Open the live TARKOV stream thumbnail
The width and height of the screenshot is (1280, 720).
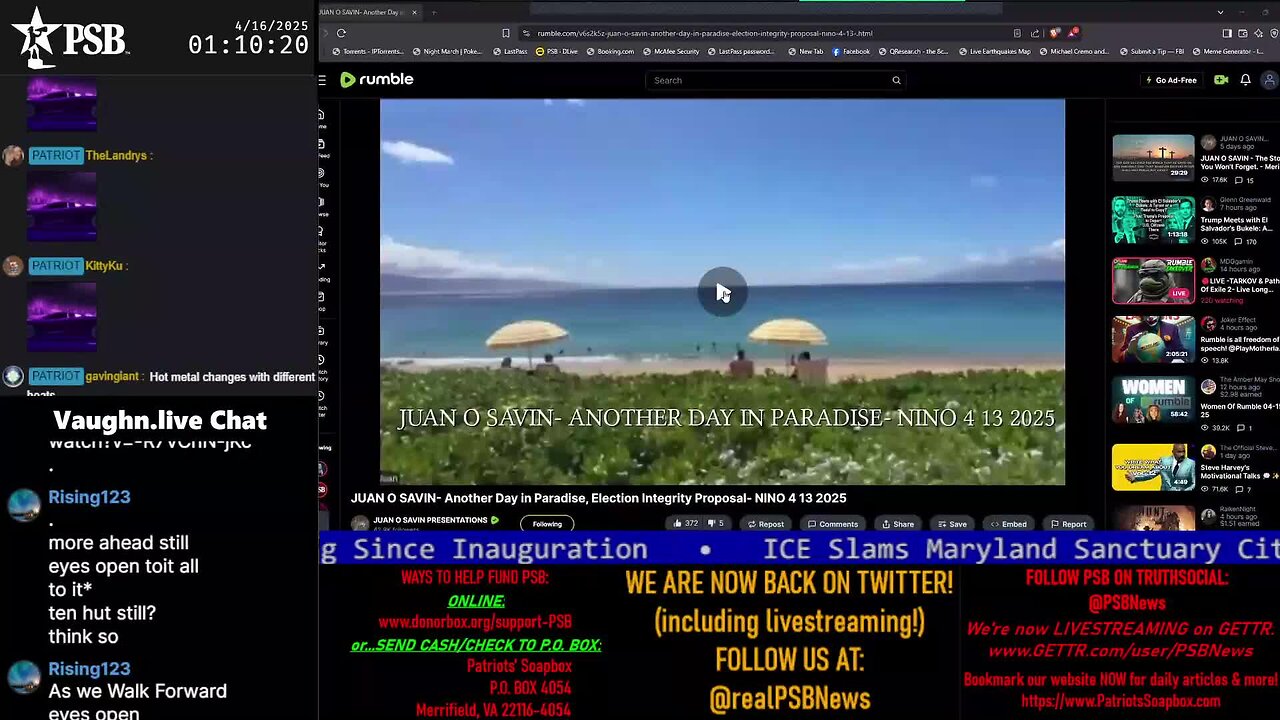[x=1153, y=281]
